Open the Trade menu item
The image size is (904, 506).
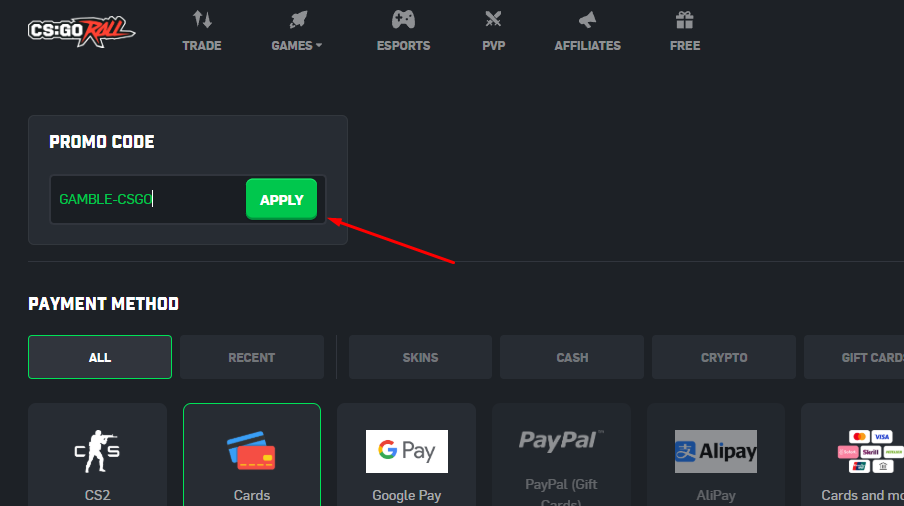point(202,46)
